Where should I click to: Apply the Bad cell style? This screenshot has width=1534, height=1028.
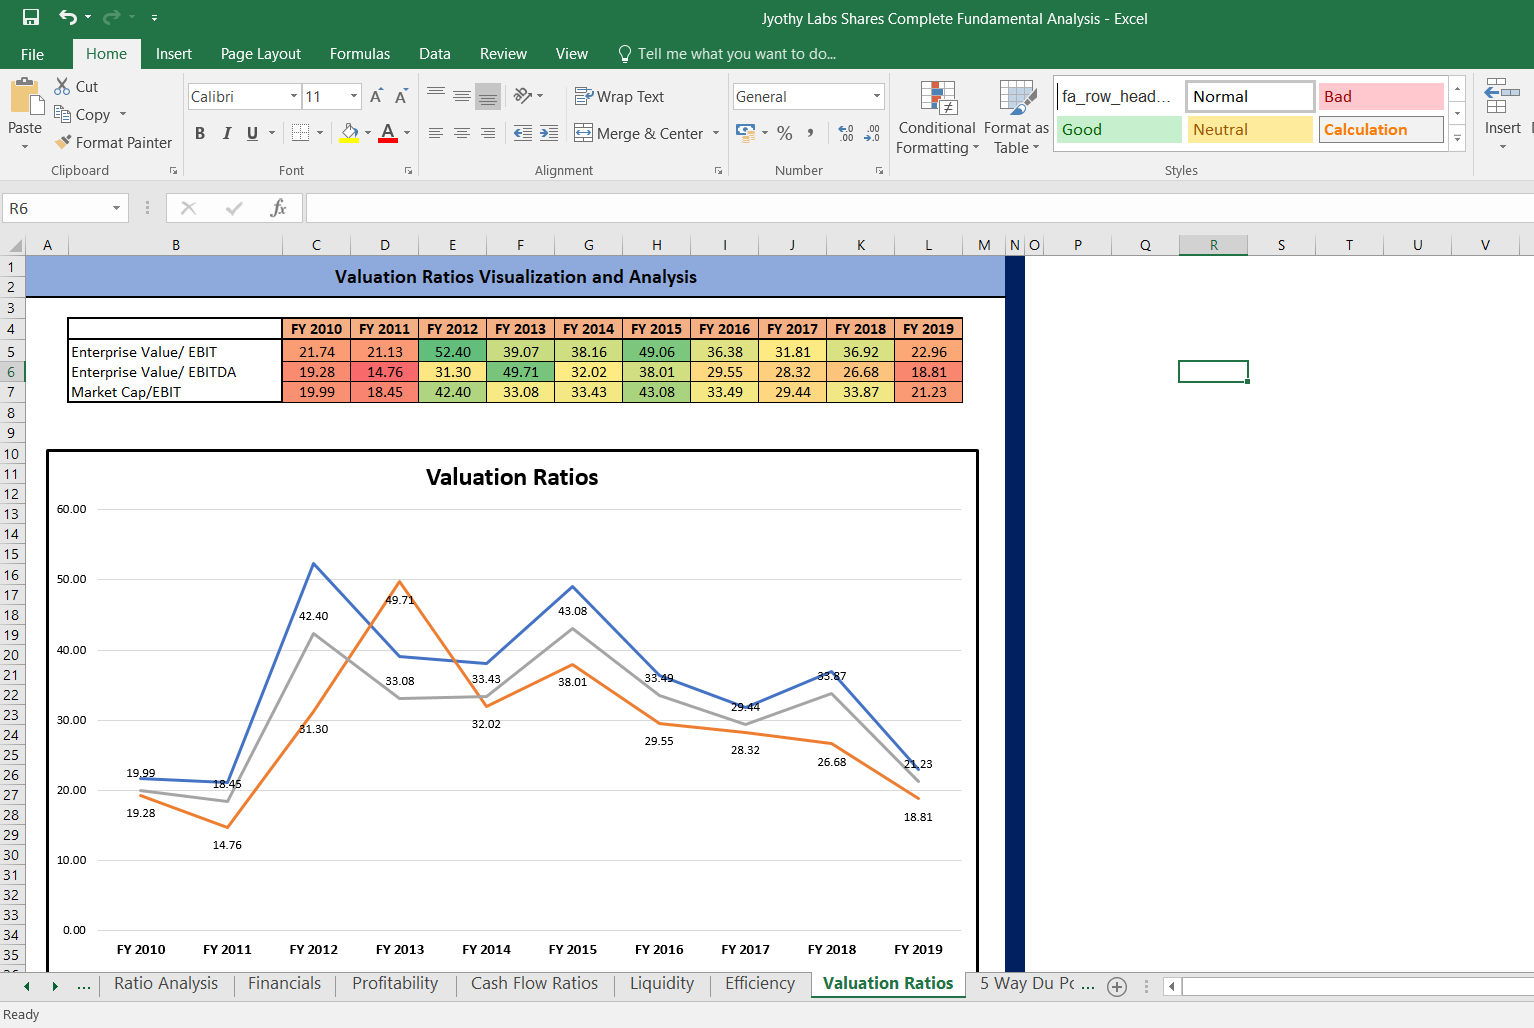point(1381,96)
